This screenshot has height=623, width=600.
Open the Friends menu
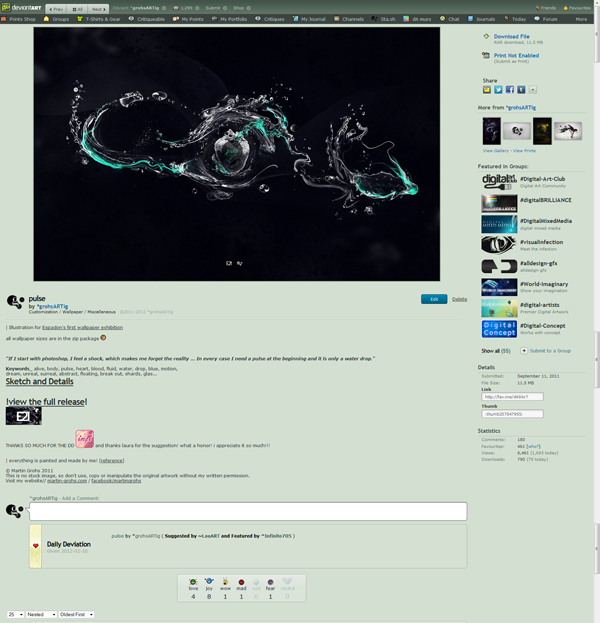(x=546, y=8)
